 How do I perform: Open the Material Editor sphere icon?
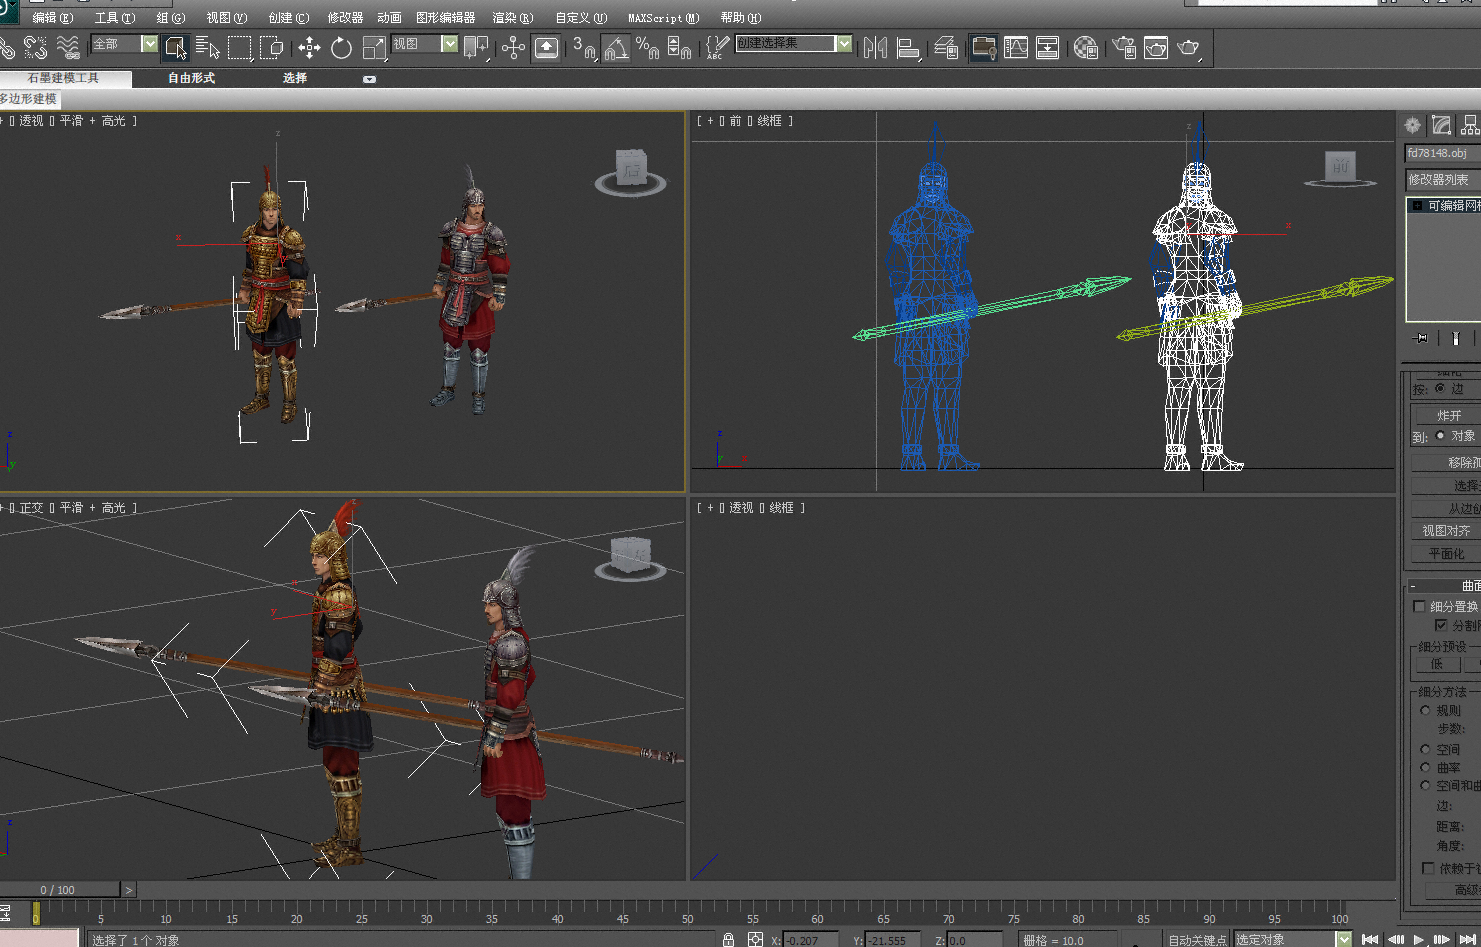(x=1086, y=47)
